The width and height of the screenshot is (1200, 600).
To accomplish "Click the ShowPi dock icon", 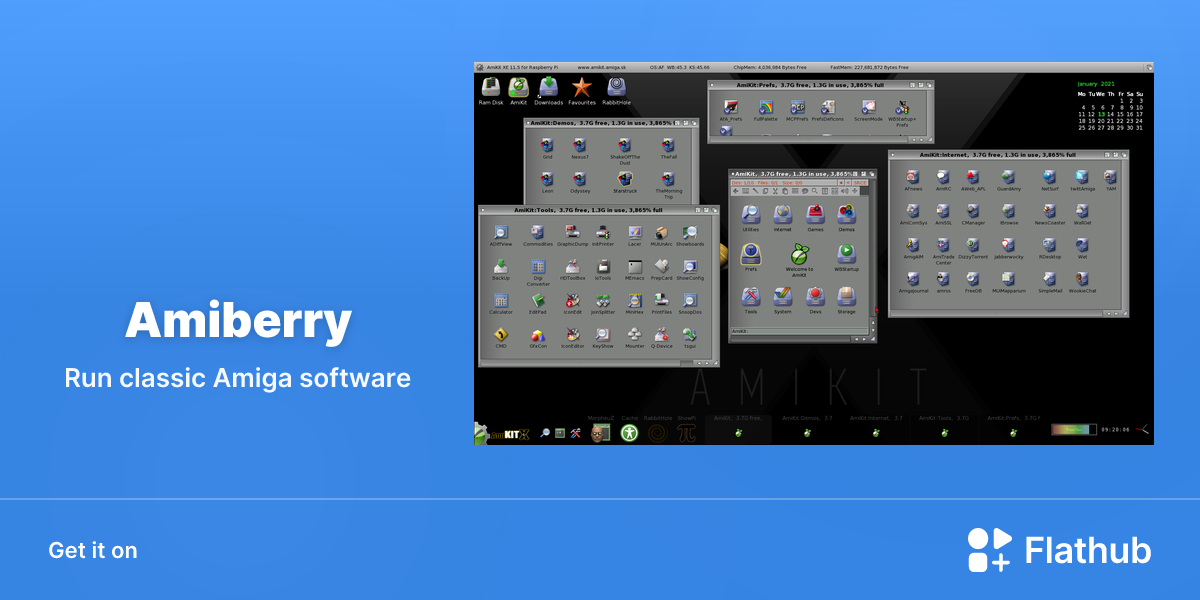I will (x=686, y=432).
